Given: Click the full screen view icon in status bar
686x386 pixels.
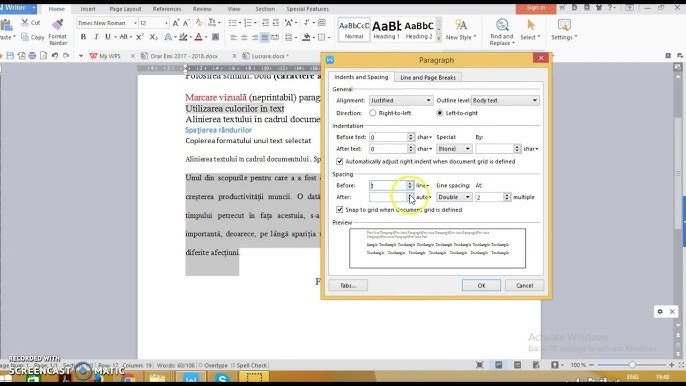Looking at the screenshot, I should coord(480,365).
